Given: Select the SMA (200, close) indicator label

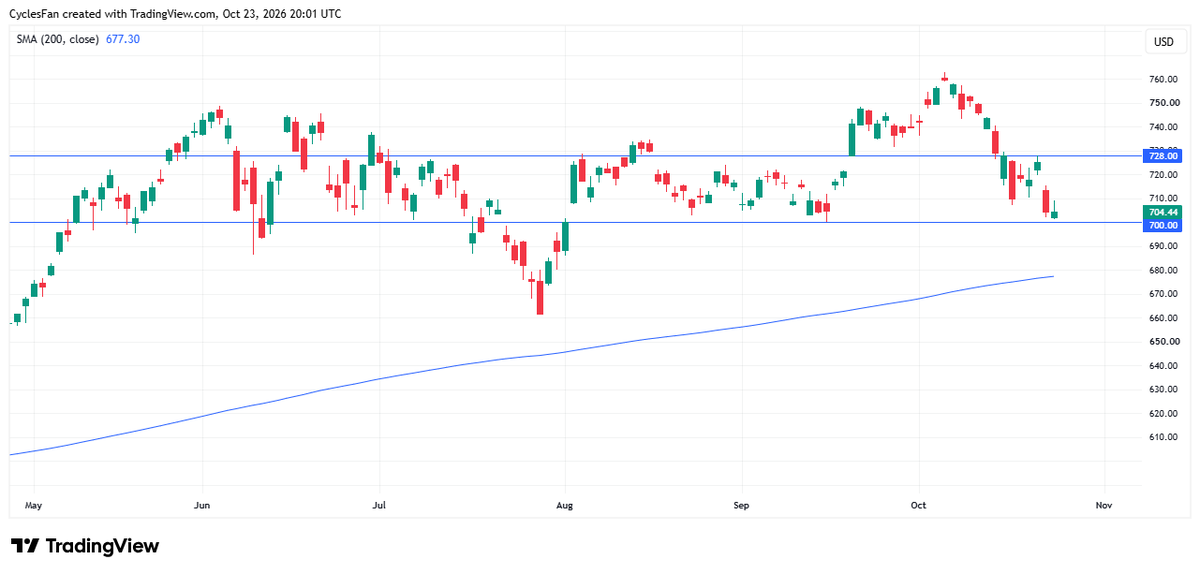Looking at the screenshot, I should point(55,39).
